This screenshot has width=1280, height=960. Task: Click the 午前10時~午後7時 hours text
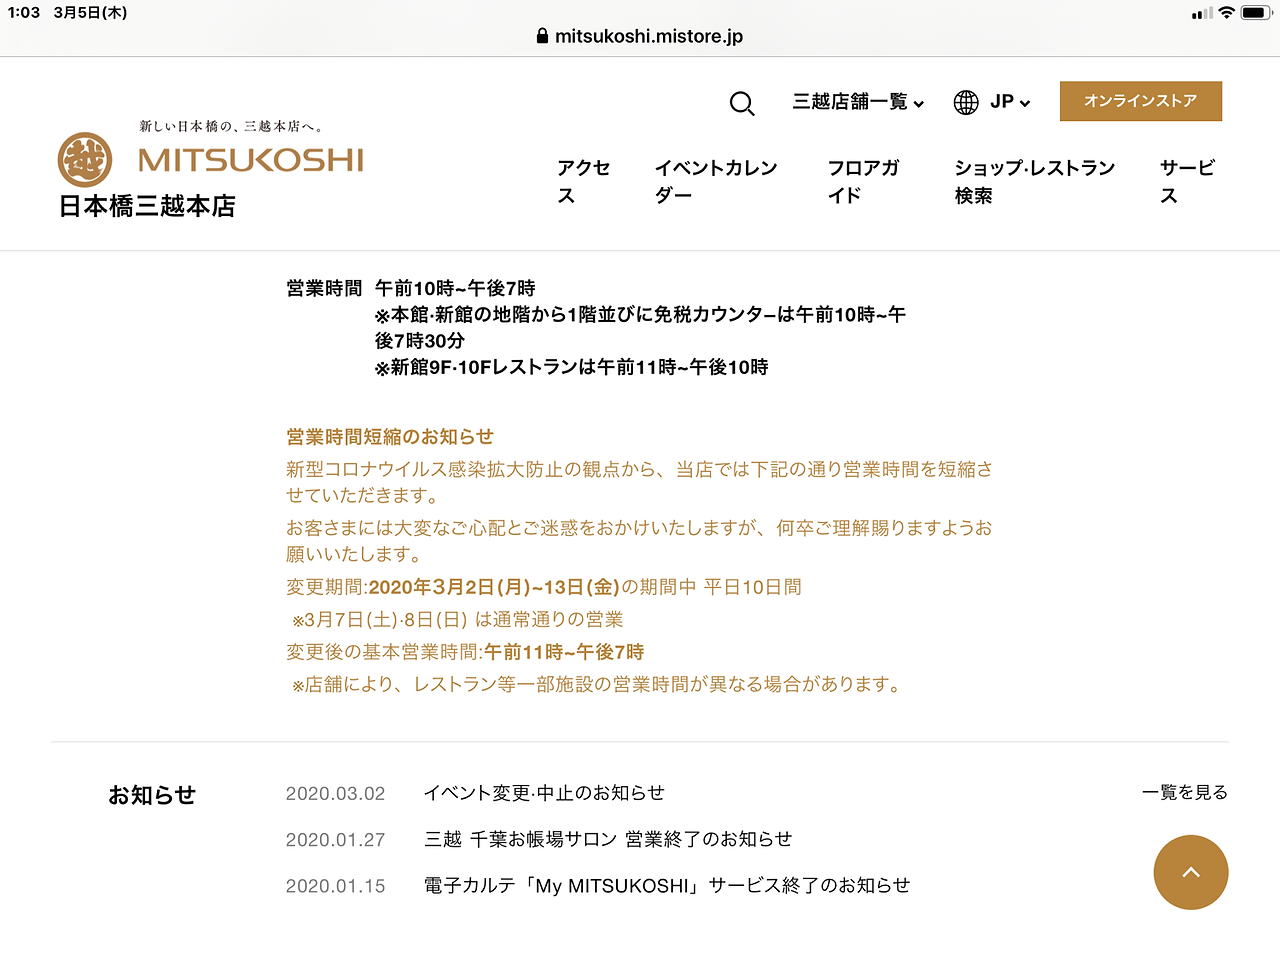[x=455, y=288]
